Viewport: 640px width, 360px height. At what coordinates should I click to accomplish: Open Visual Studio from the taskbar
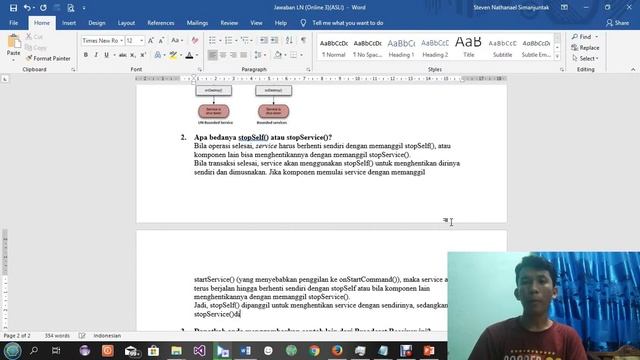click(x=199, y=351)
